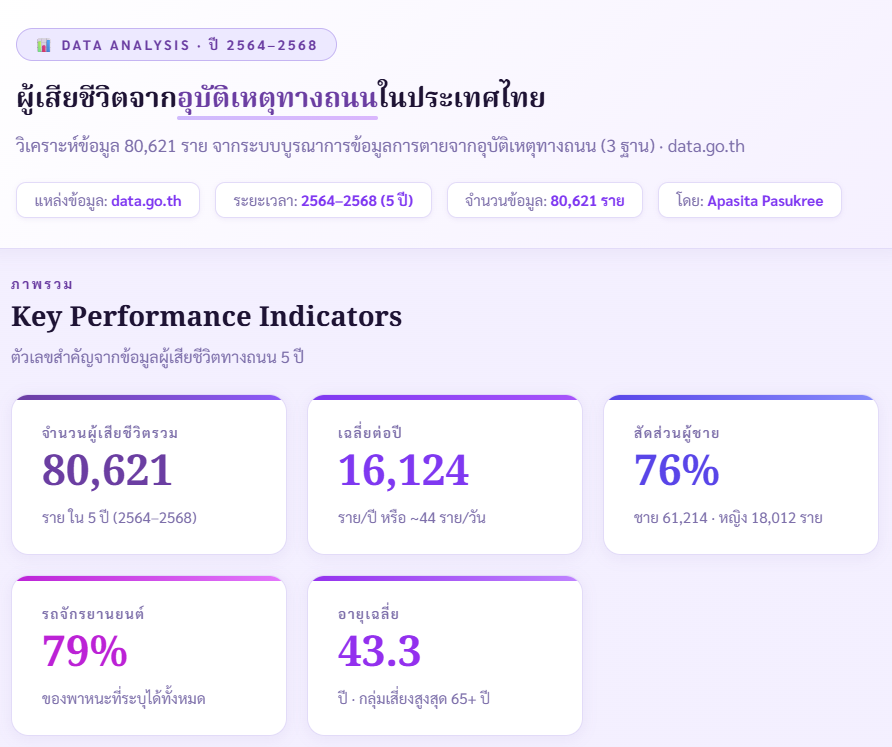Click the อายุเฉลี่ย card label
The image size is (892, 747).
tap(368, 614)
